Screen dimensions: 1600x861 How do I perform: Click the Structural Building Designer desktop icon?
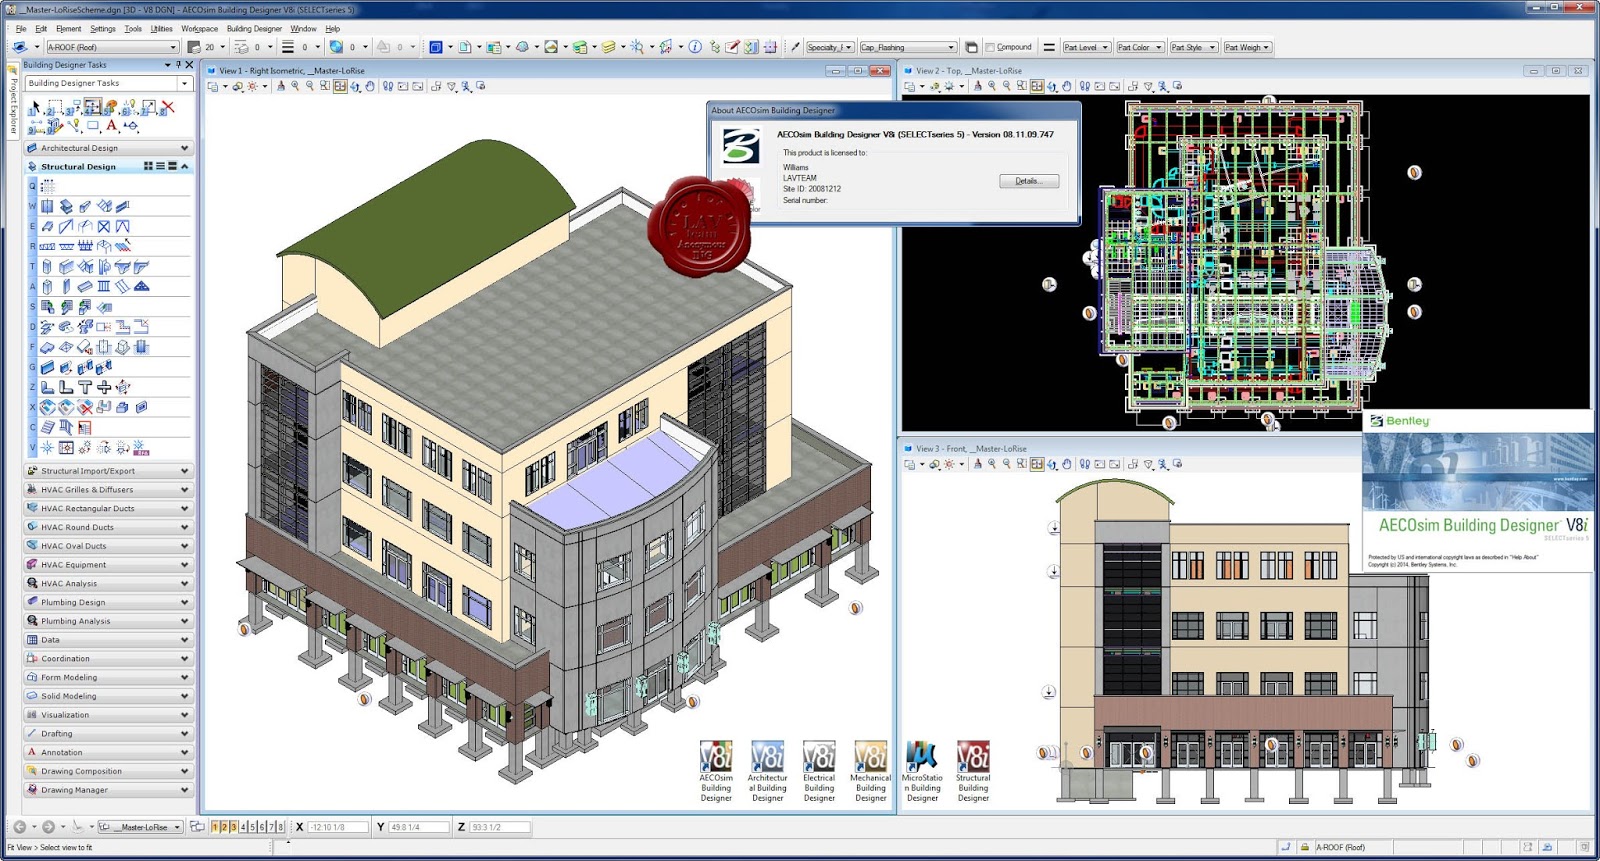click(x=973, y=771)
